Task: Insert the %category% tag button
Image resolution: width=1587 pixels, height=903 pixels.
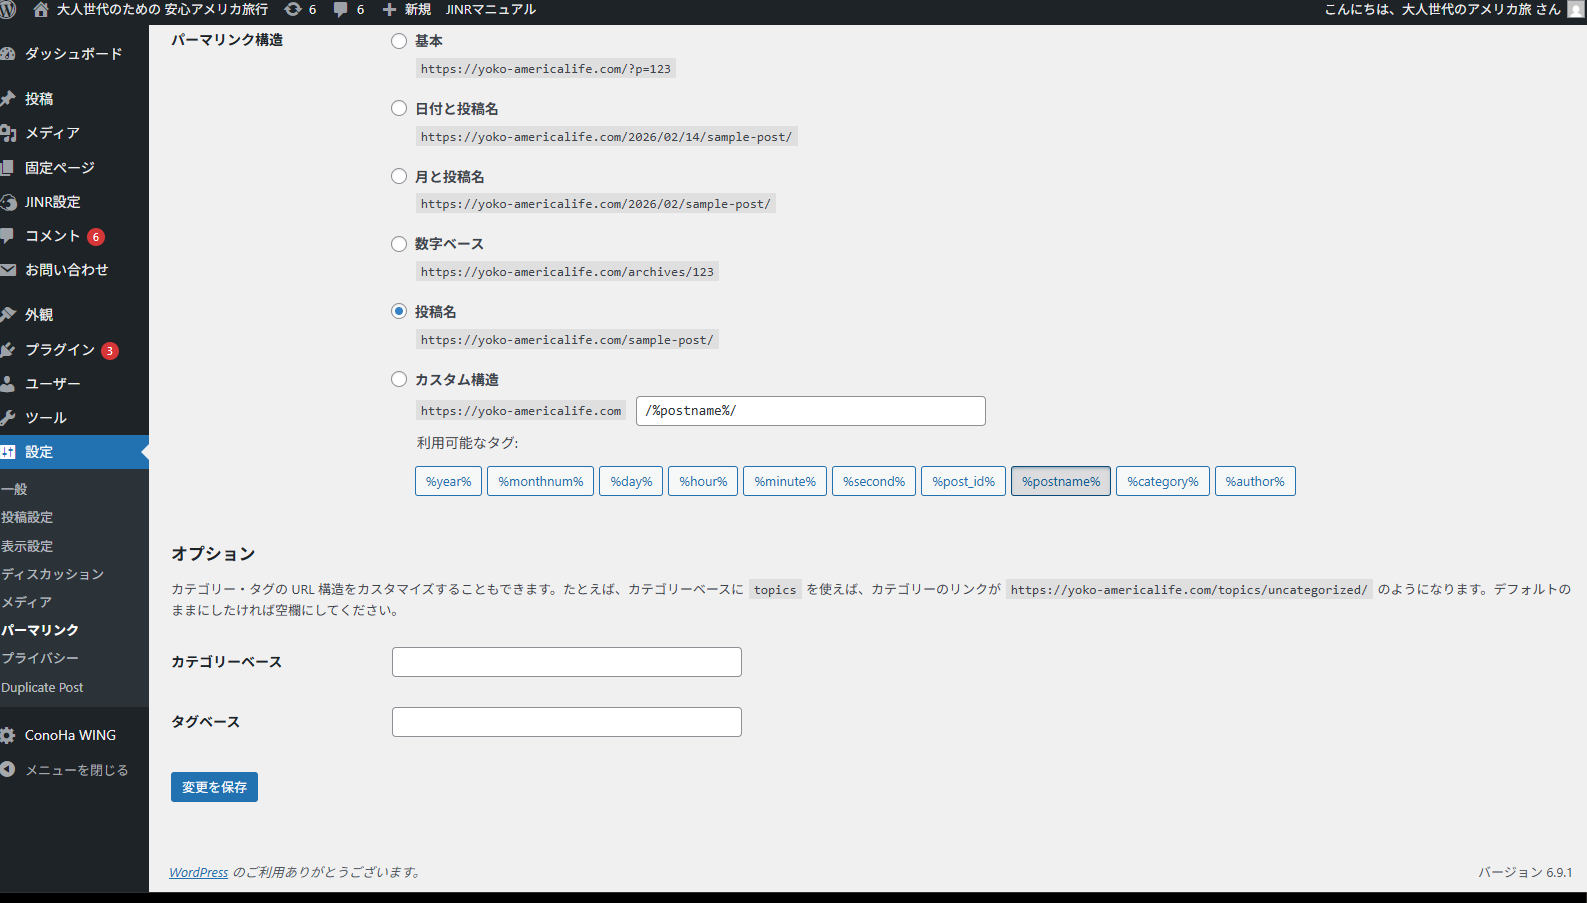Action: (1162, 481)
